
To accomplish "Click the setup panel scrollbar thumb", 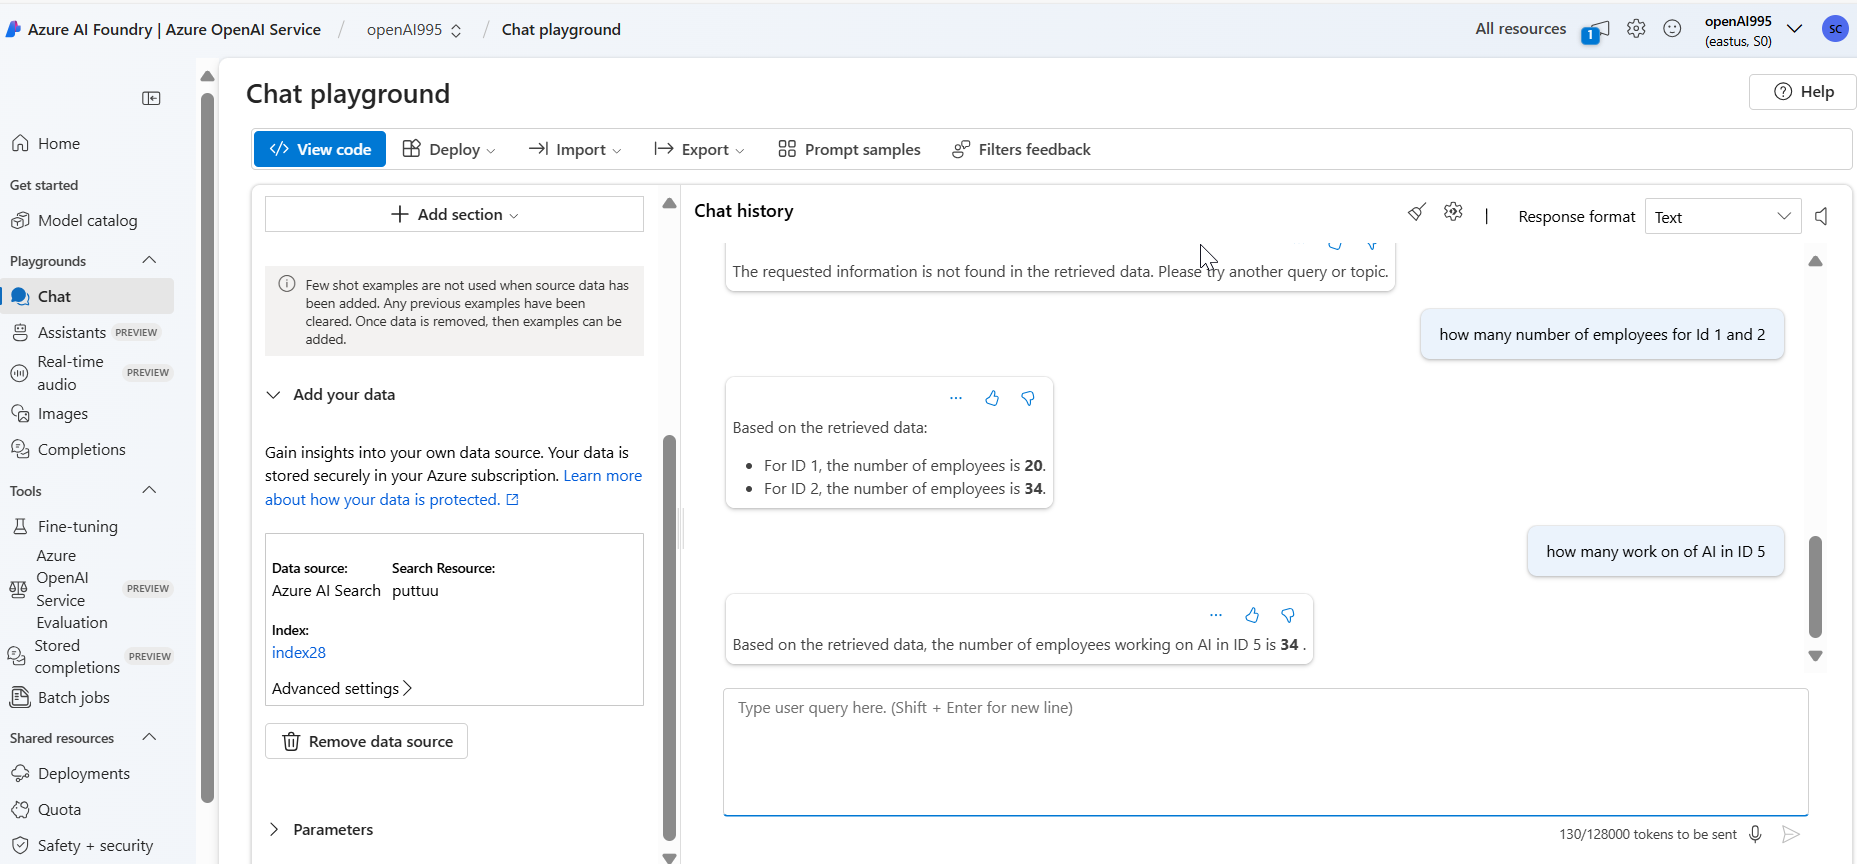I will (670, 638).
